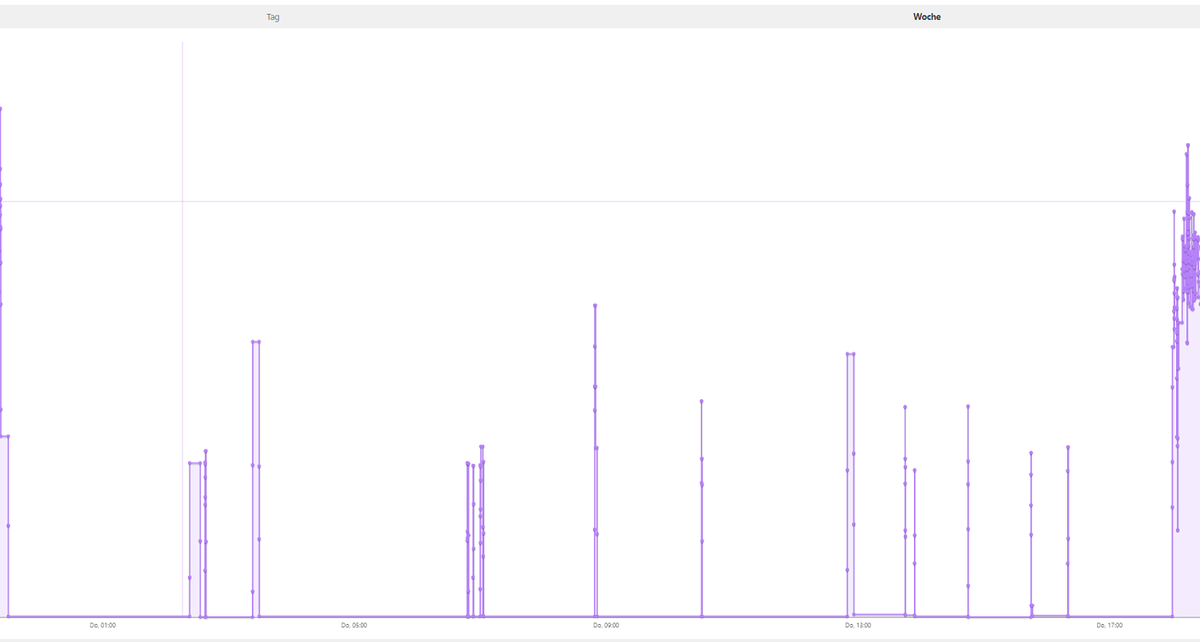1200x642 pixels.
Task: Click the Do. 13:00 axis label
Action: 858,626
